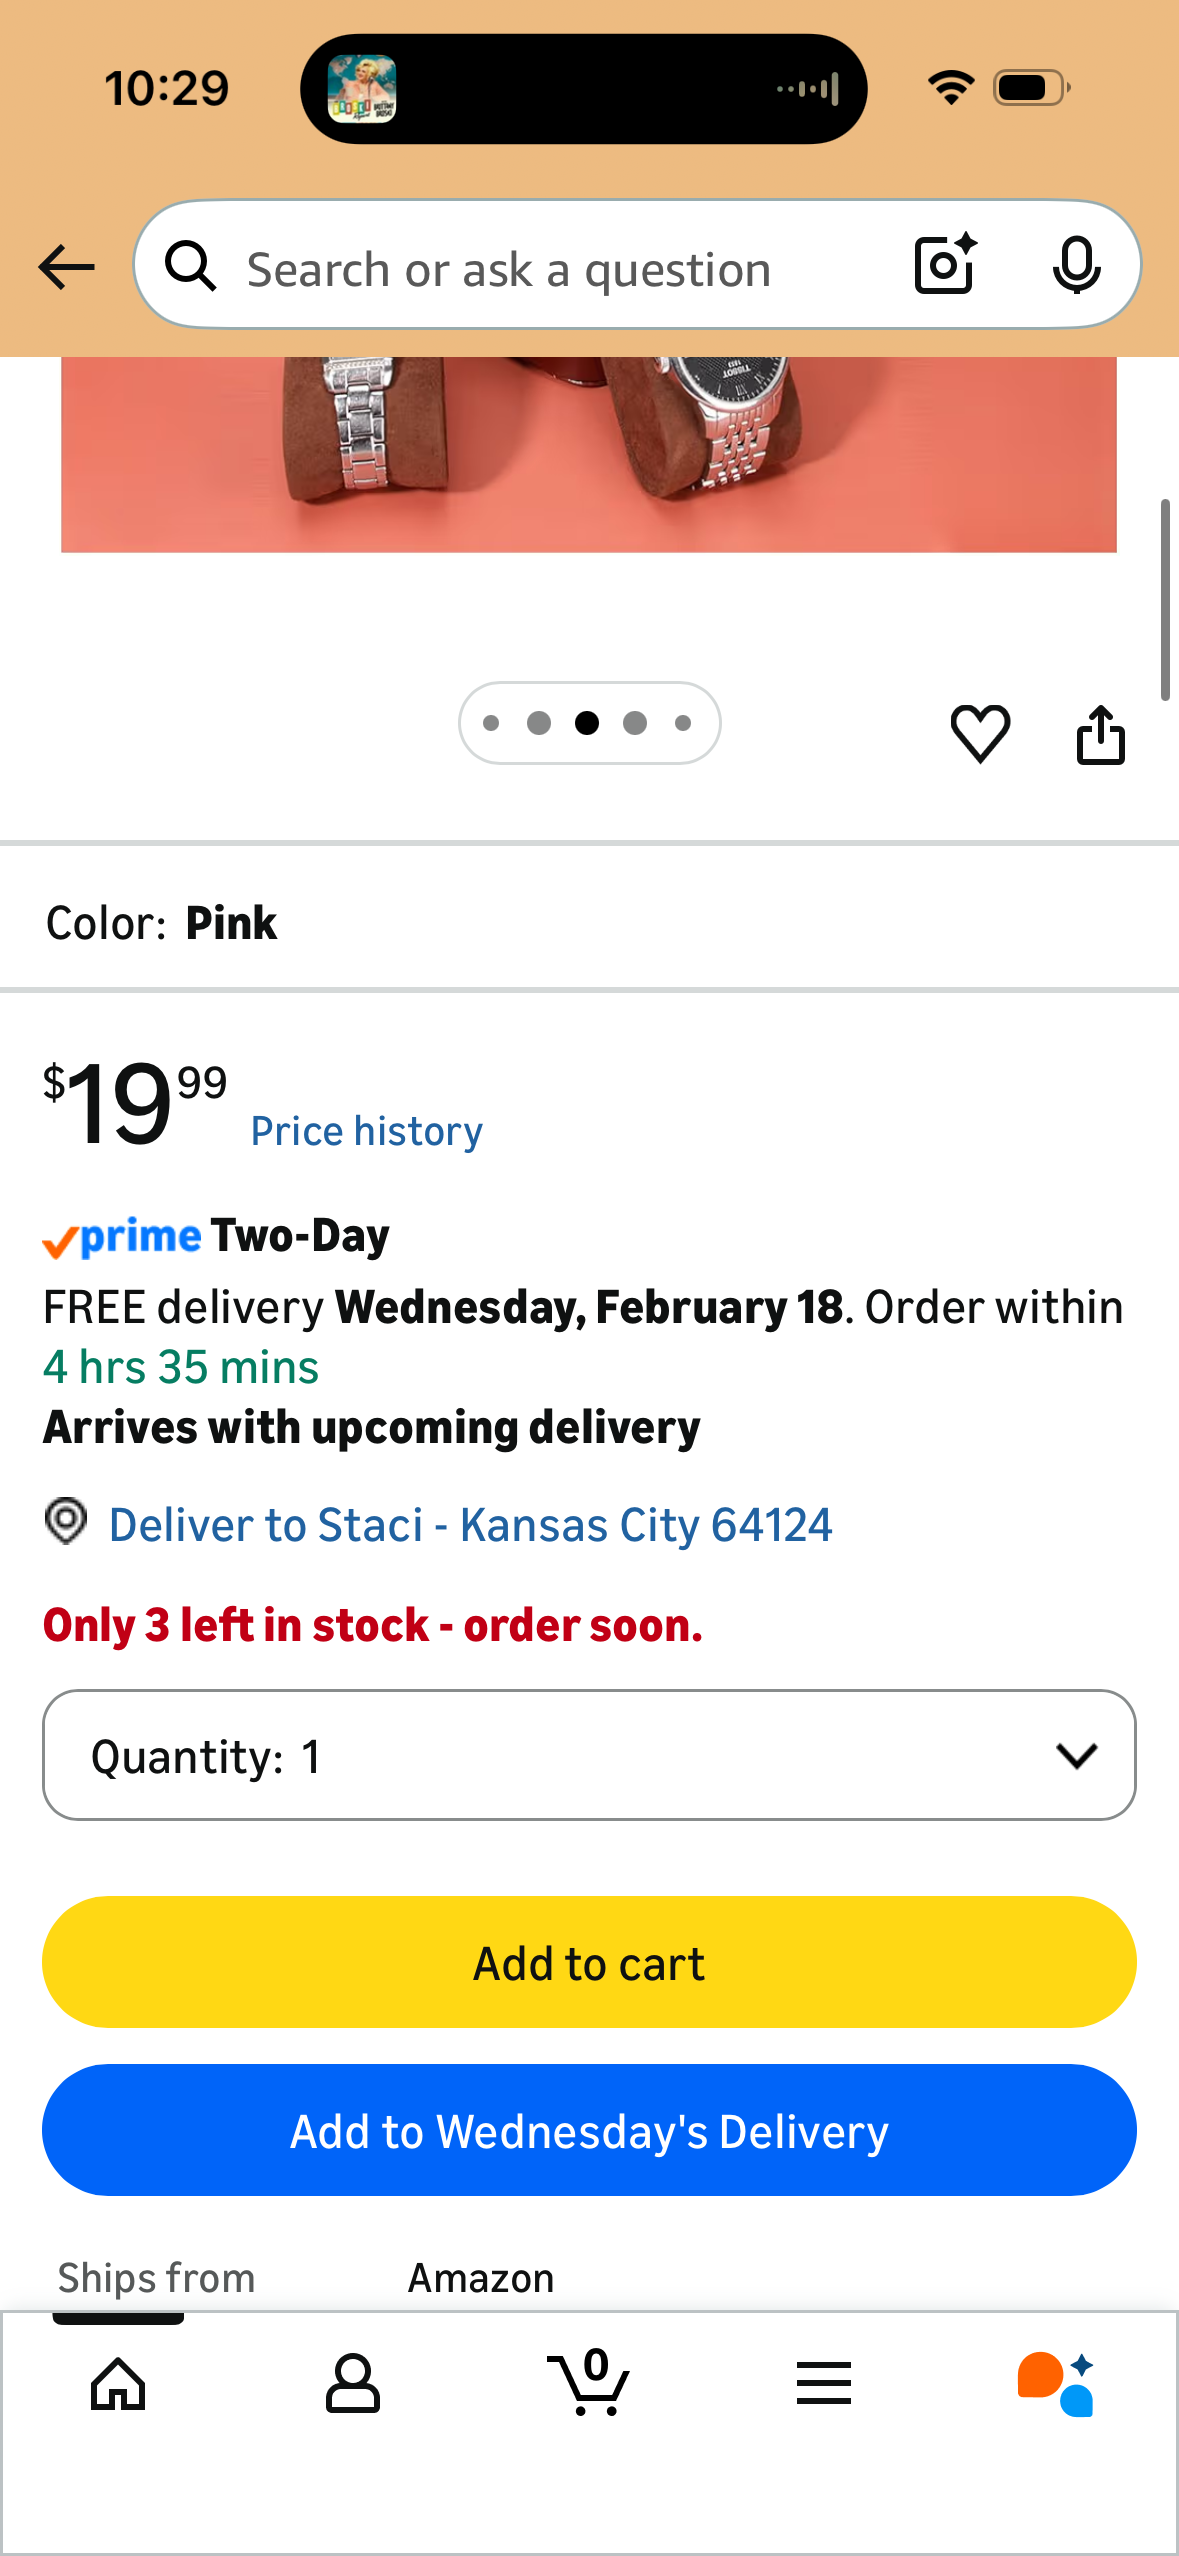The image size is (1179, 2556).
Task: Open the Price history link
Action: (366, 1131)
